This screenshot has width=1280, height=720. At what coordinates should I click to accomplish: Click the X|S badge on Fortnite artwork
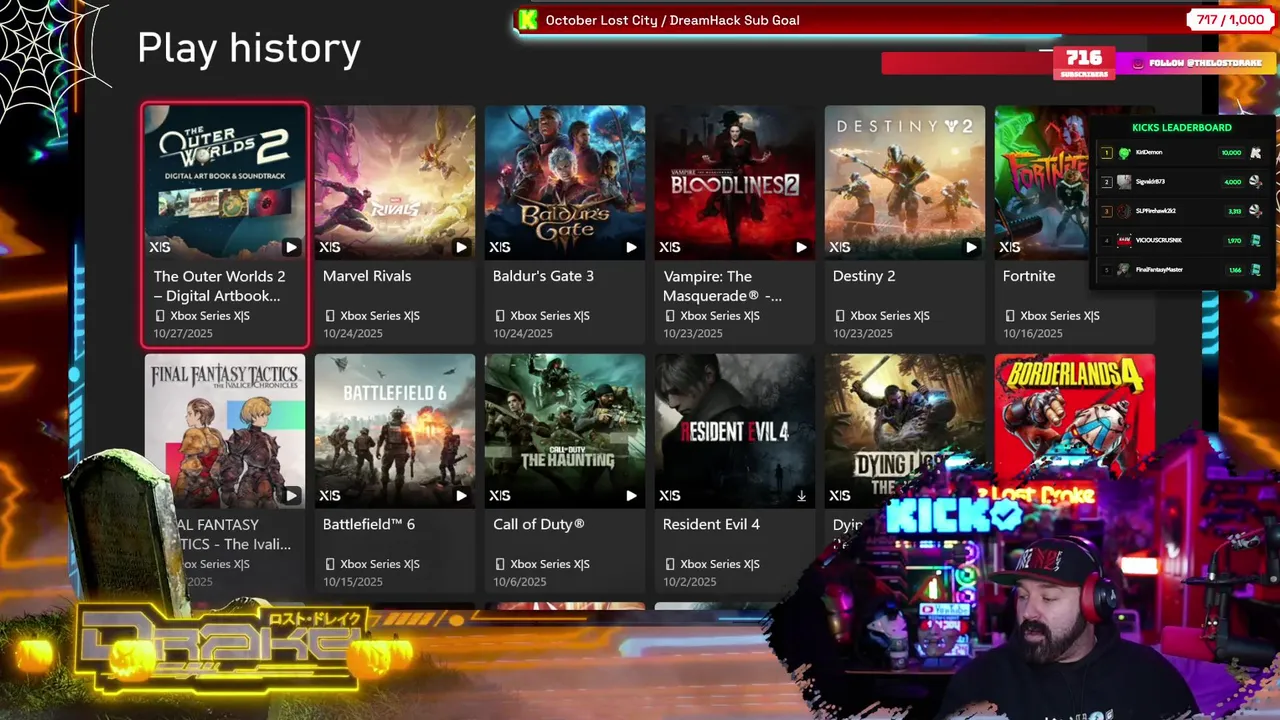(1010, 247)
